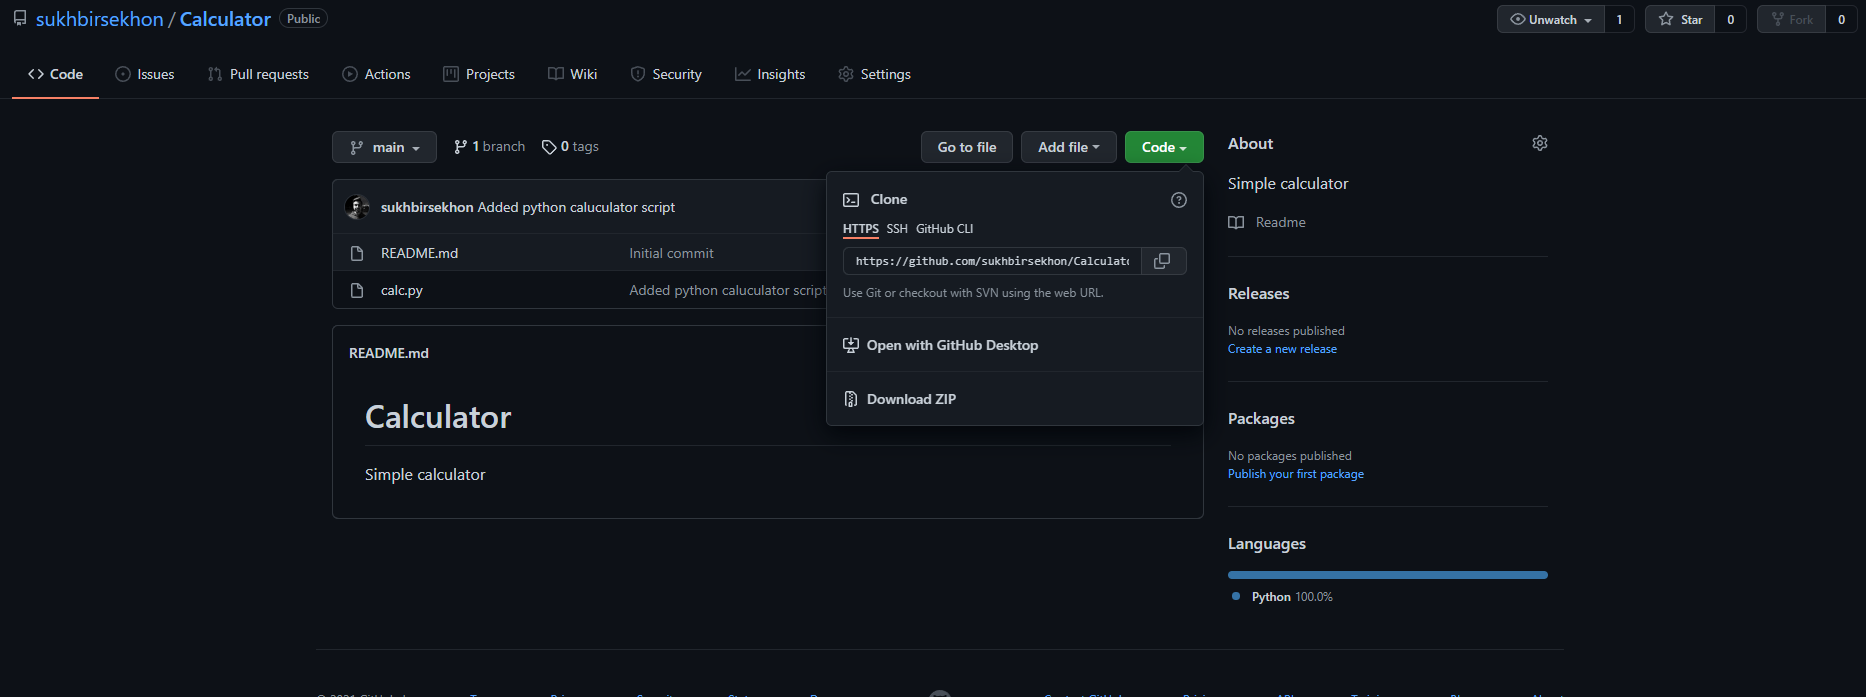Viewport: 1866px width, 697px height.
Task: Choose Download ZIP
Action: coord(1014,399)
